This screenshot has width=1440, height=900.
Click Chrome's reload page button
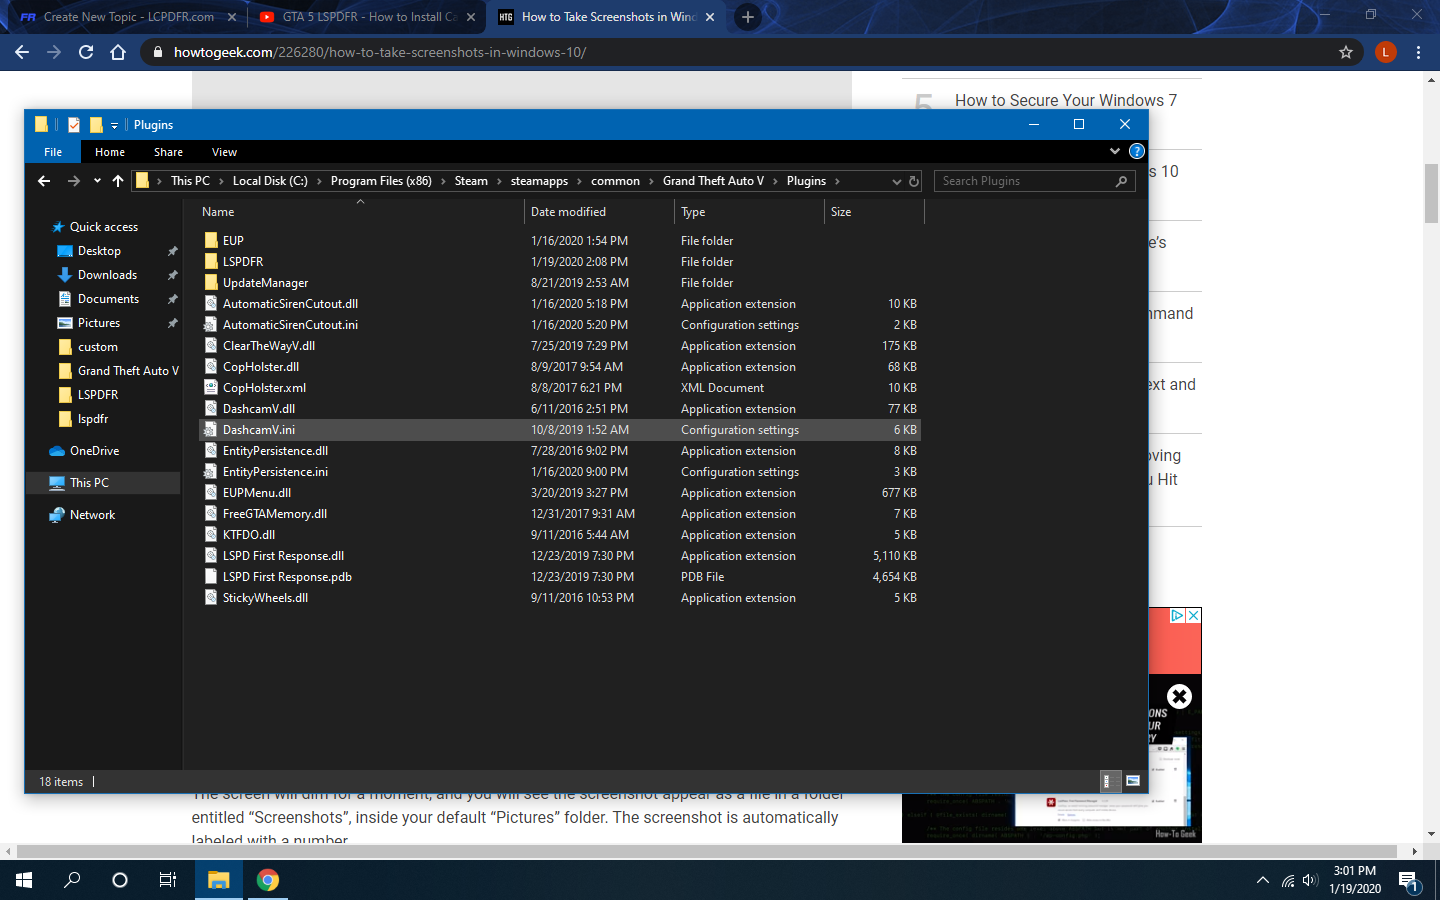pos(86,52)
